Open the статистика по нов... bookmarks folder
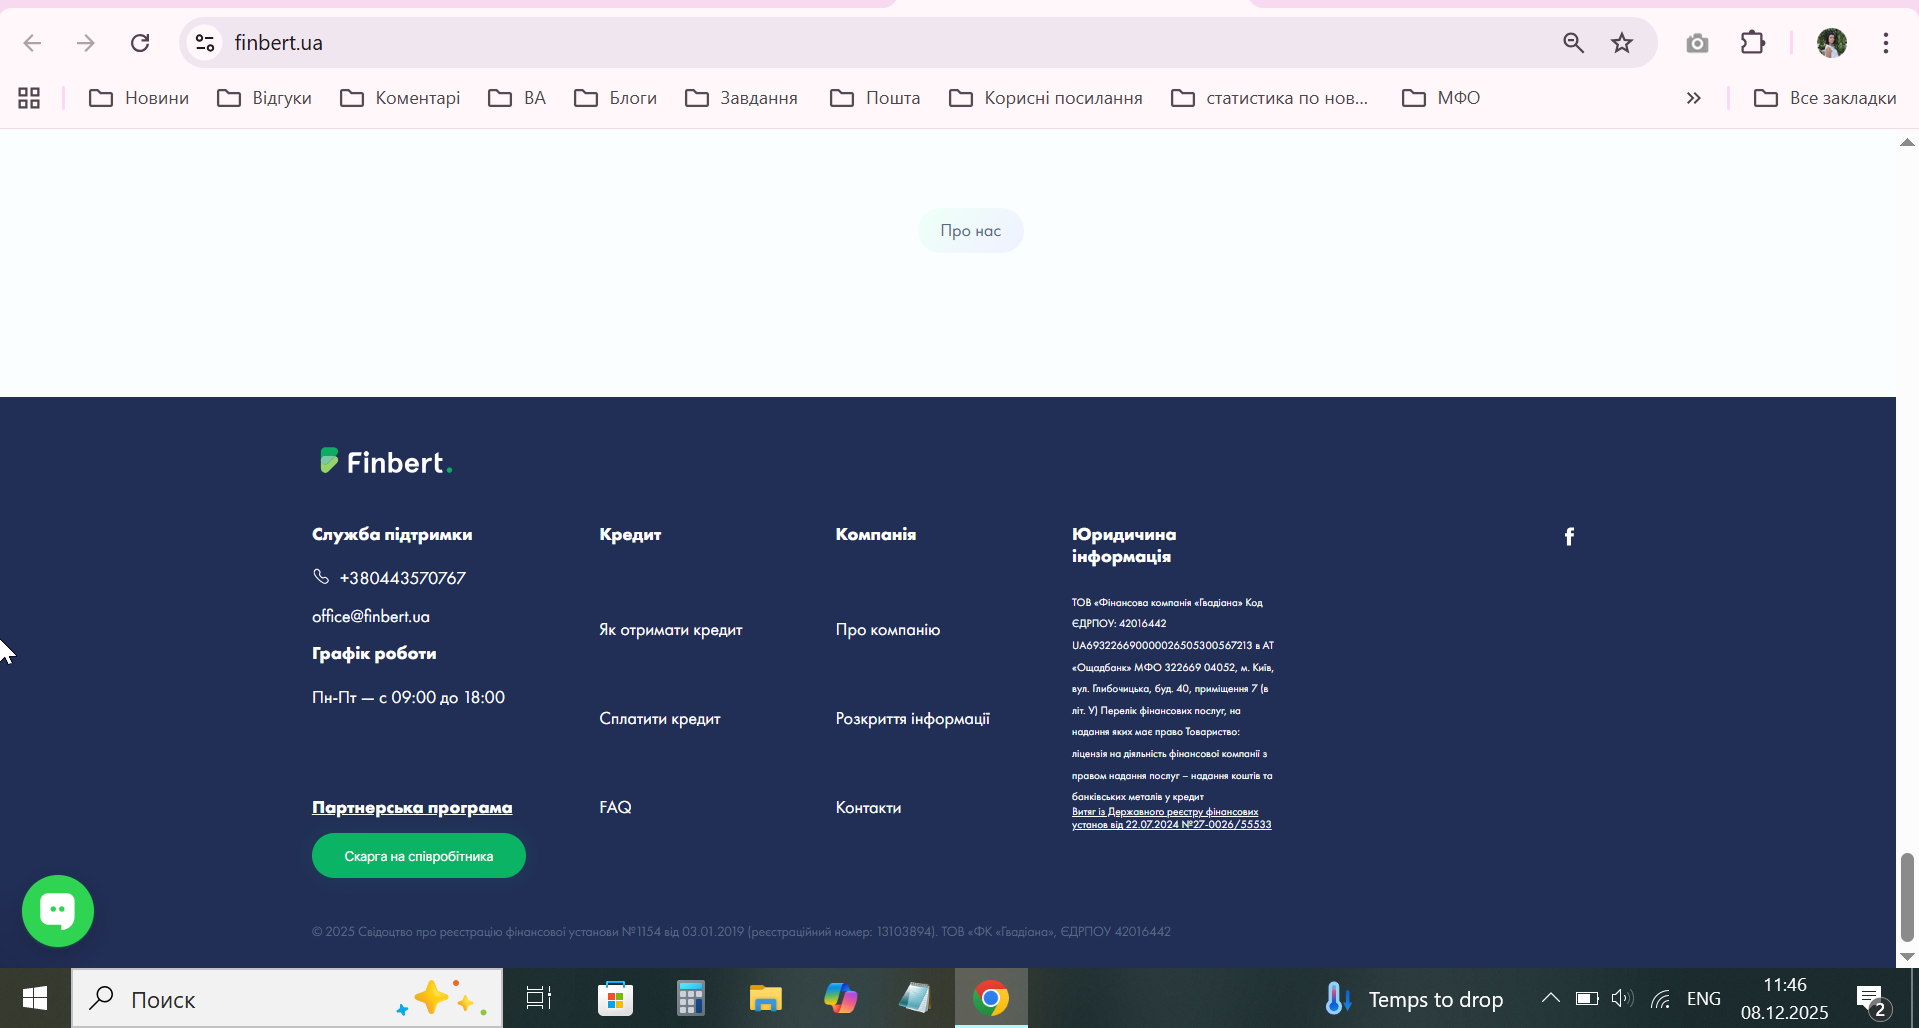The width and height of the screenshot is (1919, 1028). tap(1270, 98)
